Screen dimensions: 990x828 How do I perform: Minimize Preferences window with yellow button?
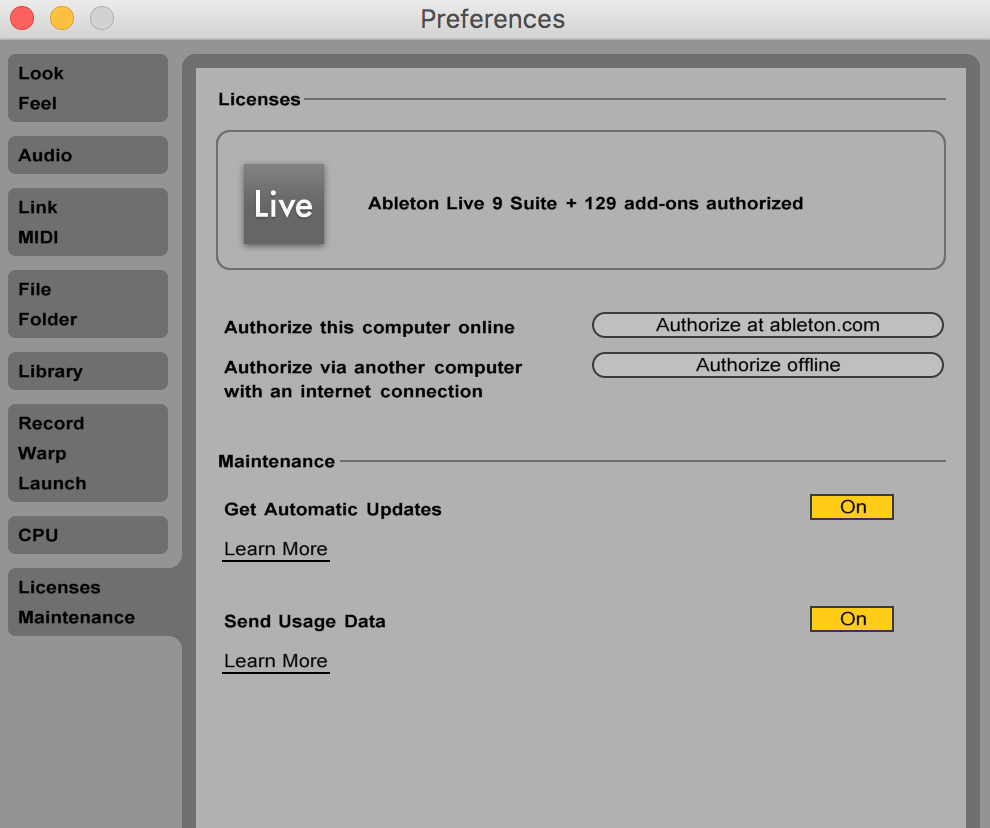(62, 18)
